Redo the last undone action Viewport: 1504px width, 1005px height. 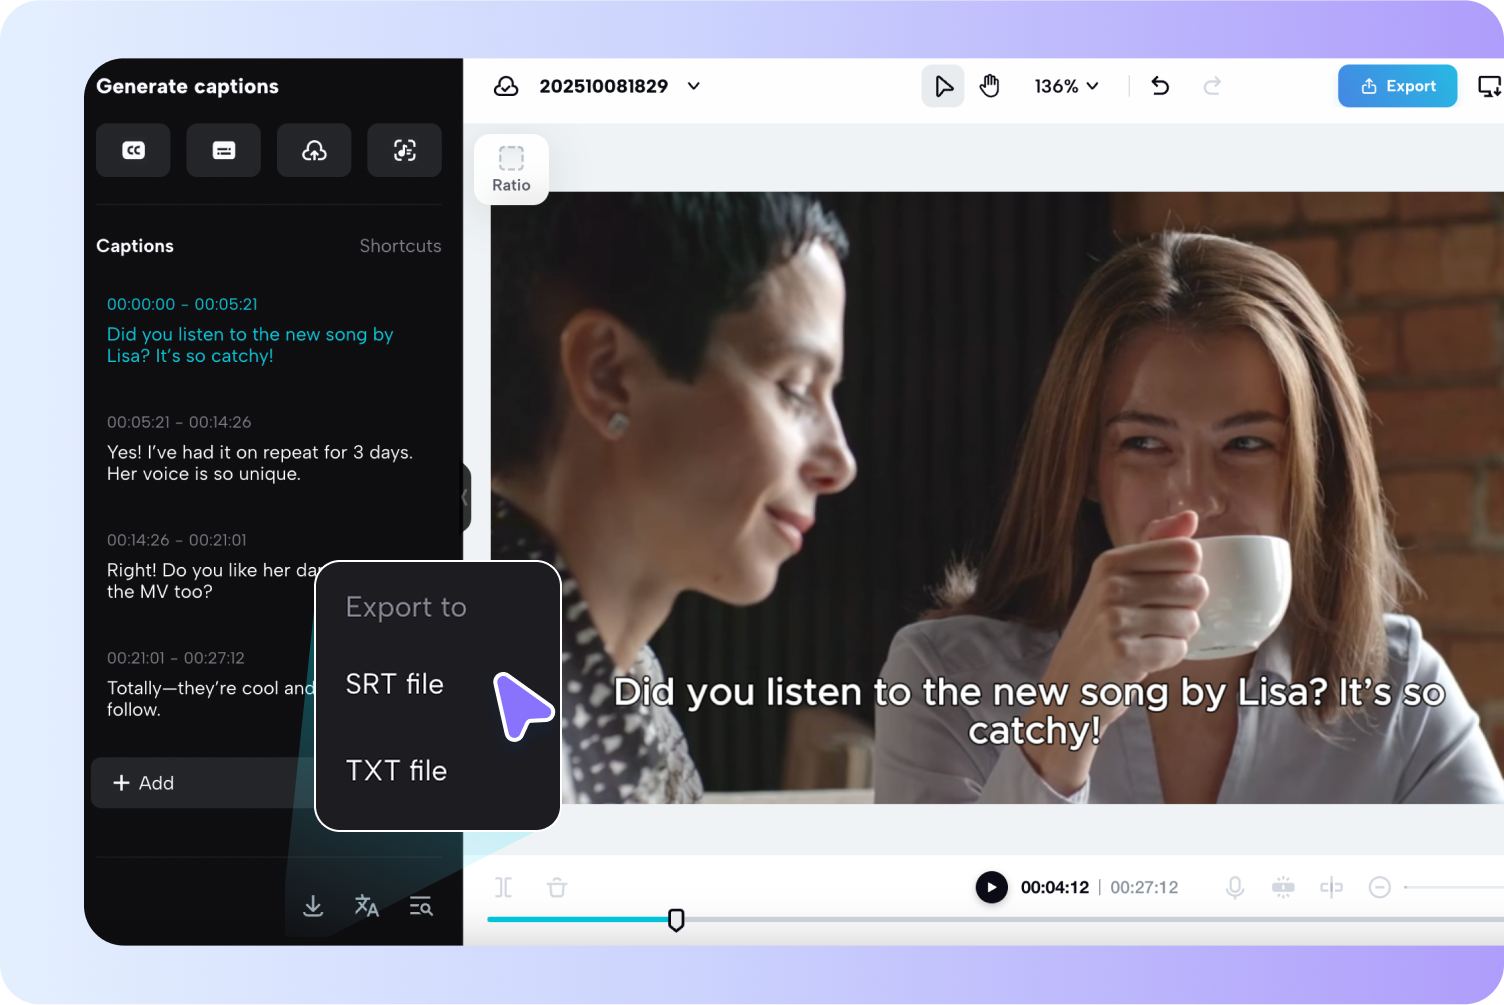pos(1212,86)
